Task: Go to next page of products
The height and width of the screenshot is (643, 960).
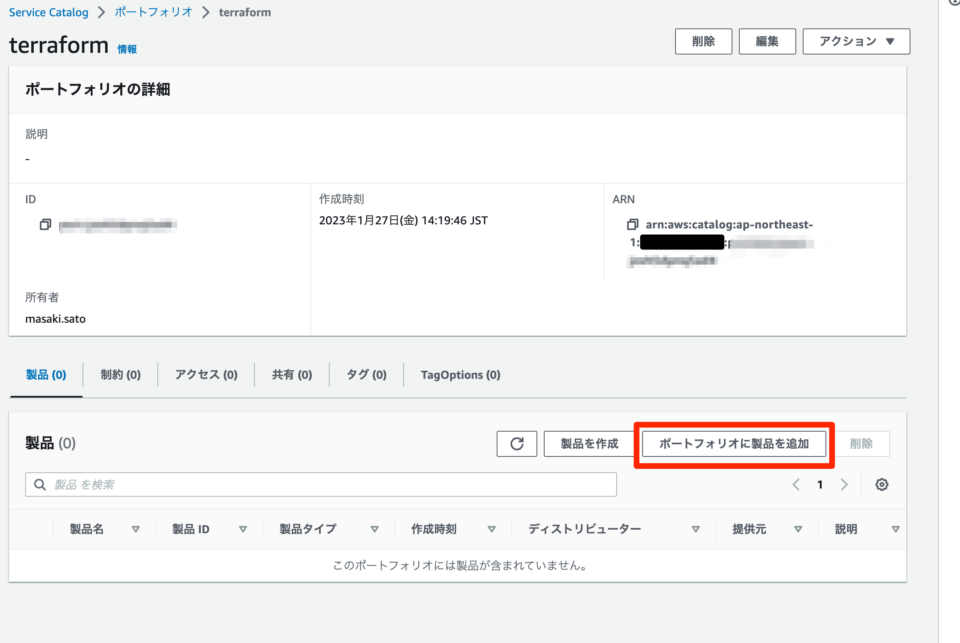Action: (x=844, y=484)
